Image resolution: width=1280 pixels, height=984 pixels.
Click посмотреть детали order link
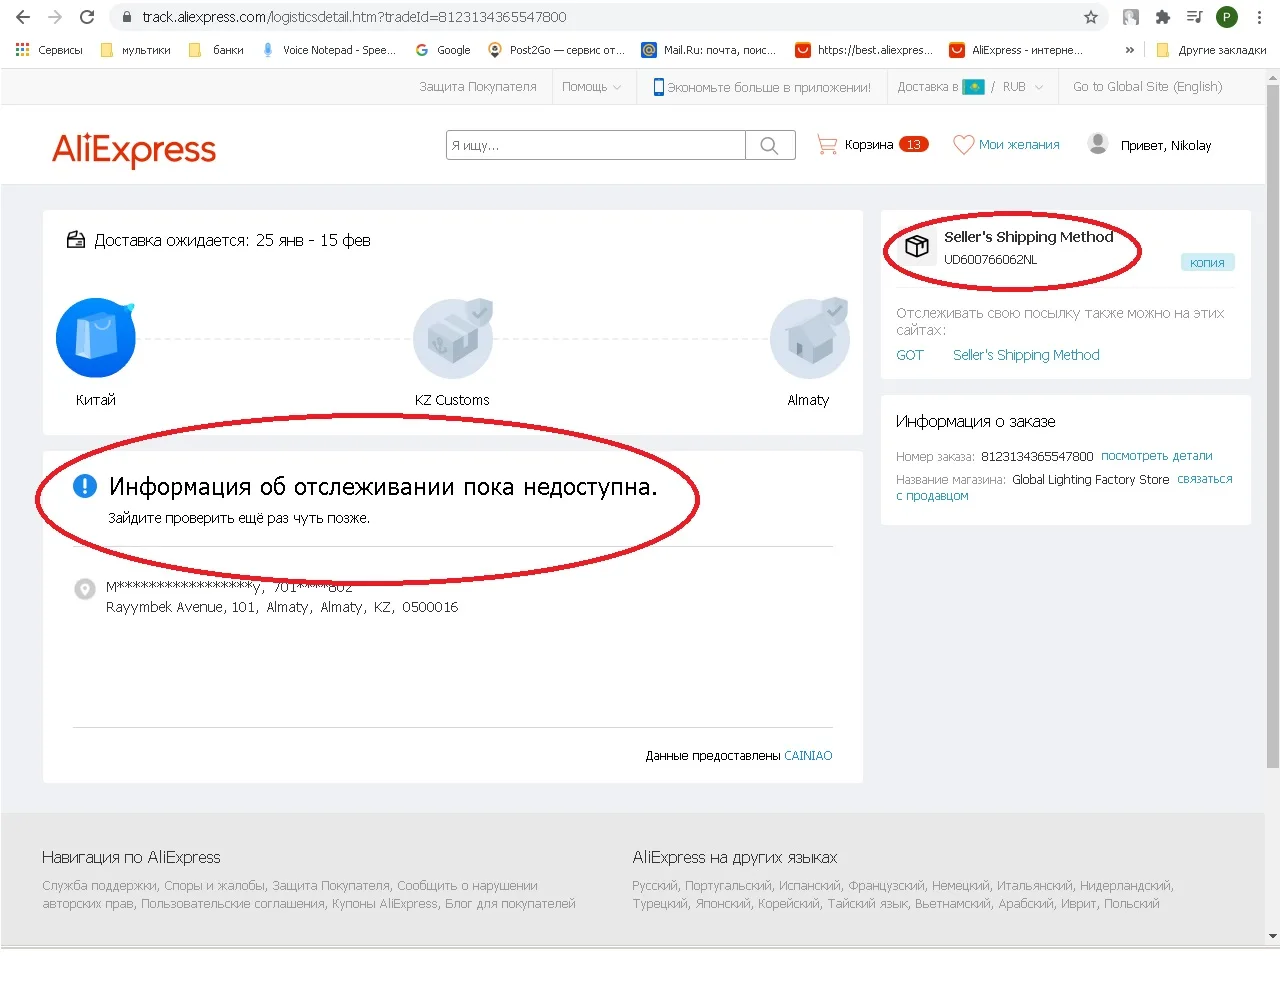(x=1157, y=456)
